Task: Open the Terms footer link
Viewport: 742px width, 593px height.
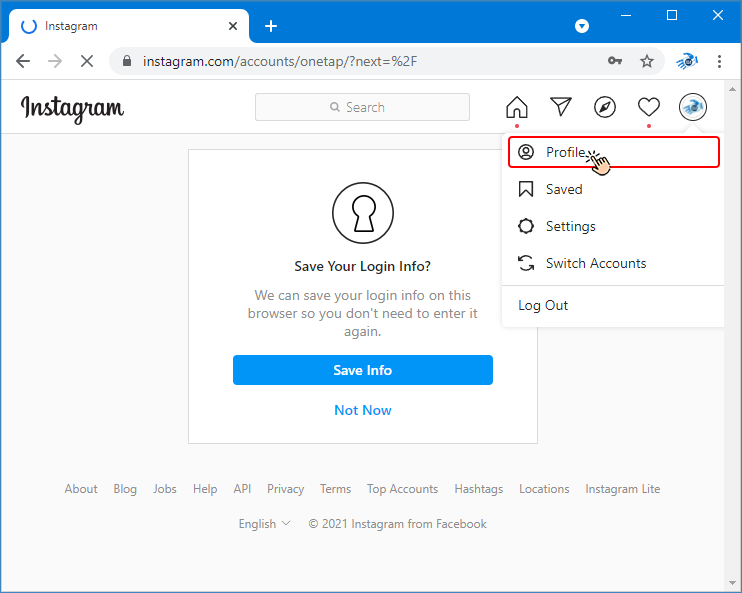Action: pyautogui.click(x=336, y=489)
